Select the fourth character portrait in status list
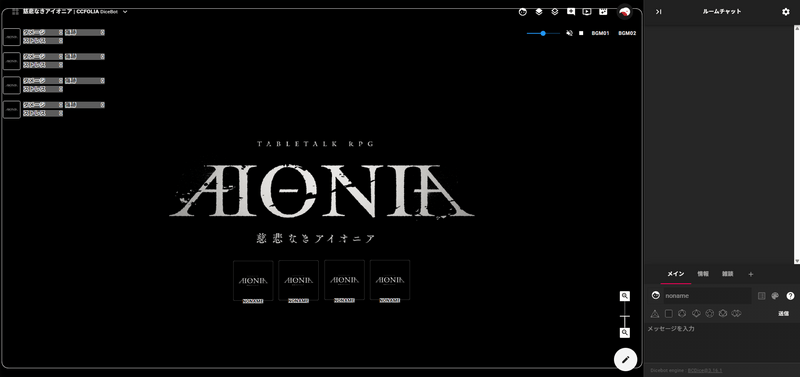The height and width of the screenshot is (377, 800). tap(12, 110)
